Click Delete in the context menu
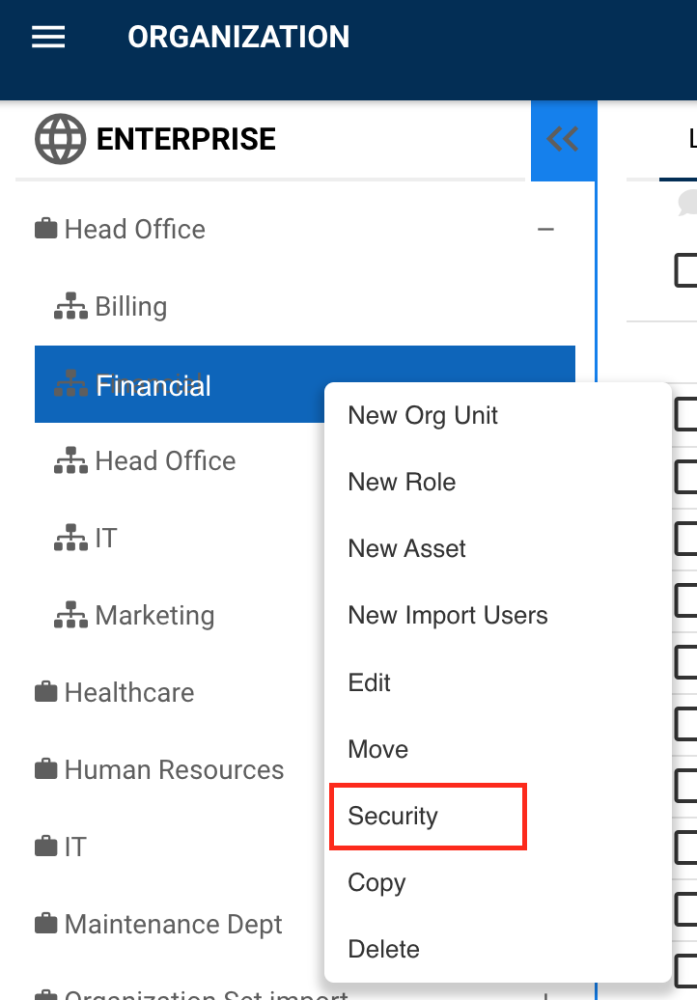697x1000 pixels. (x=383, y=949)
